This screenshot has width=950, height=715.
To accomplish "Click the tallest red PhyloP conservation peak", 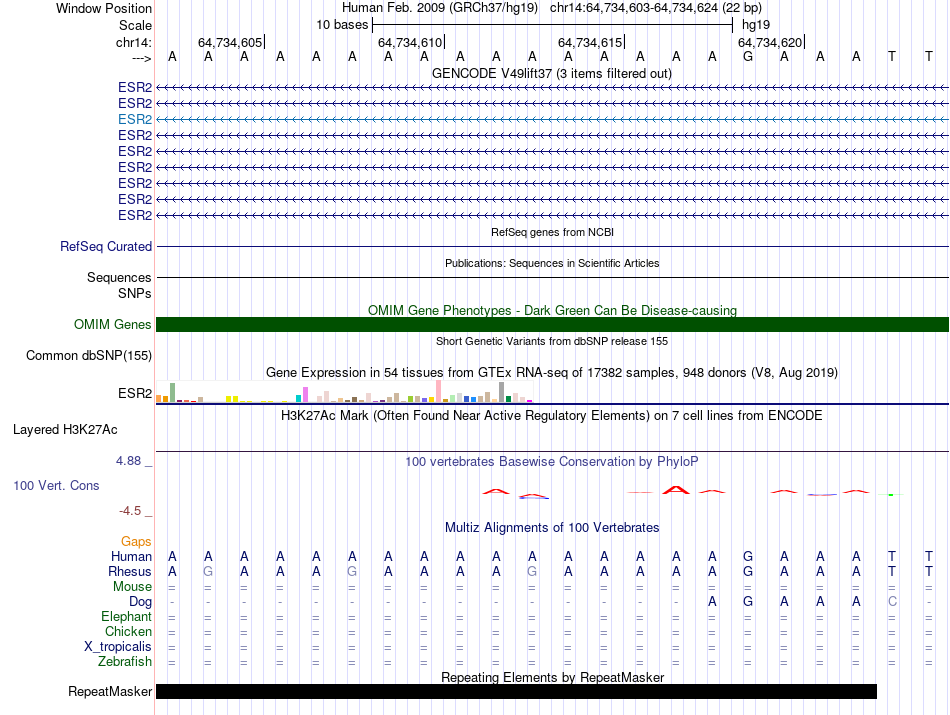I will pyautogui.click(x=676, y=490).
